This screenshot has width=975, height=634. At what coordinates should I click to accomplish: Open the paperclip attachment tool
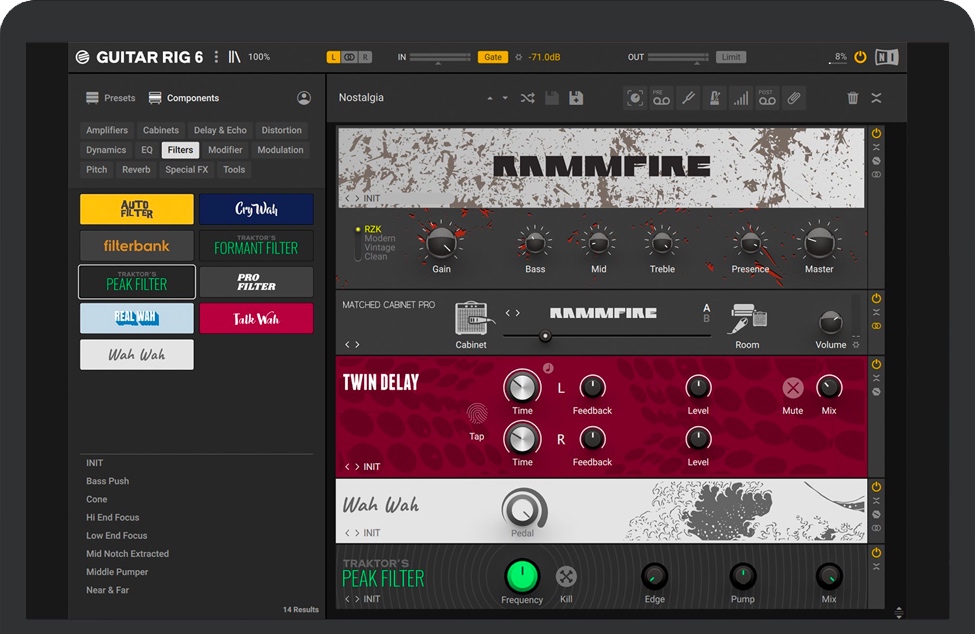point(793,98)
